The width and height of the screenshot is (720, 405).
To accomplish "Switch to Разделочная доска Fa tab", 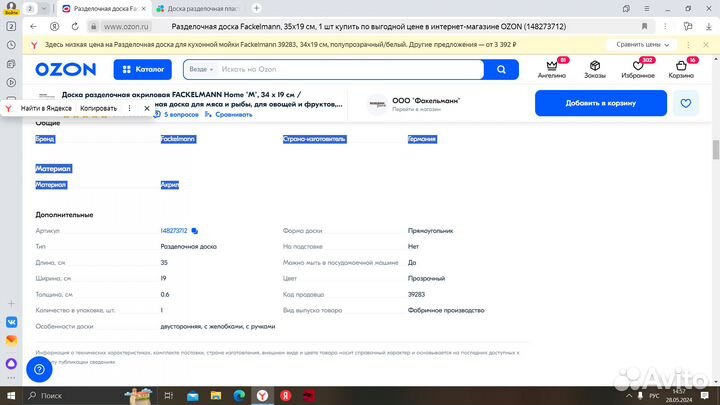I will click(105, 9).
